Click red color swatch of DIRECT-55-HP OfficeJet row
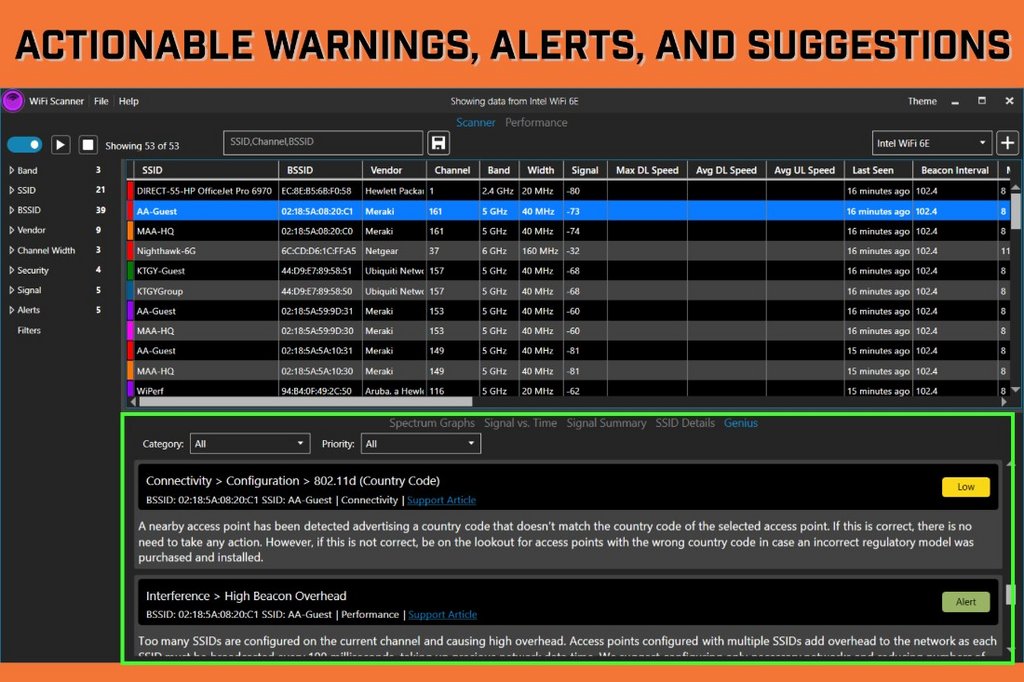This screenshot has width=1024, height=682. pyautogui.click(x=130, y=191)
